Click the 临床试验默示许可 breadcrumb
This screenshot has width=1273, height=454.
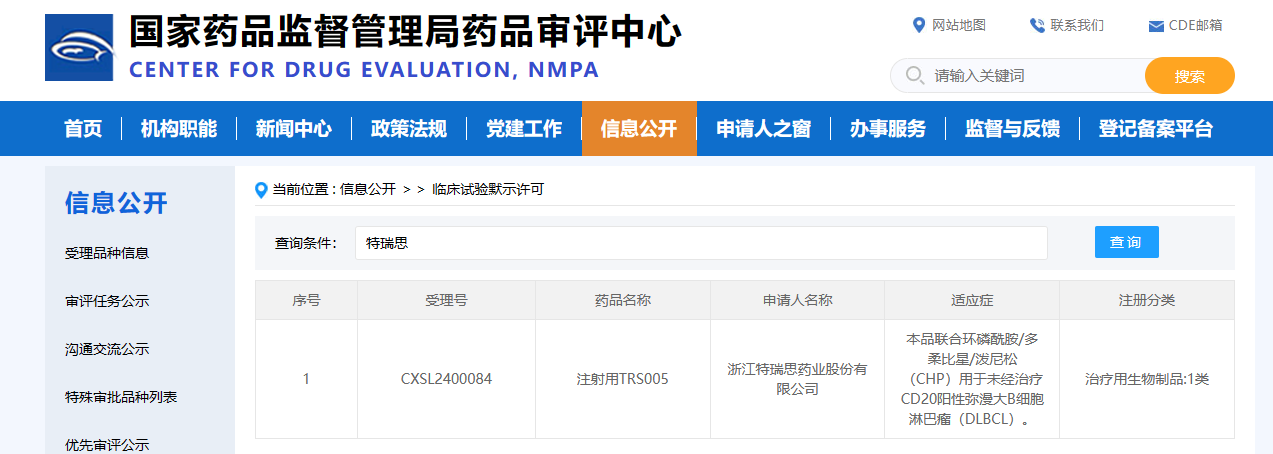point(488,189)
